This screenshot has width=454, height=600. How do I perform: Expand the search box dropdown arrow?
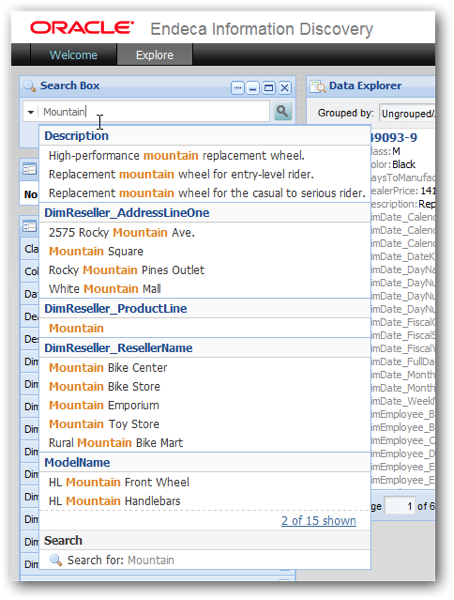(x=31, y=112)
